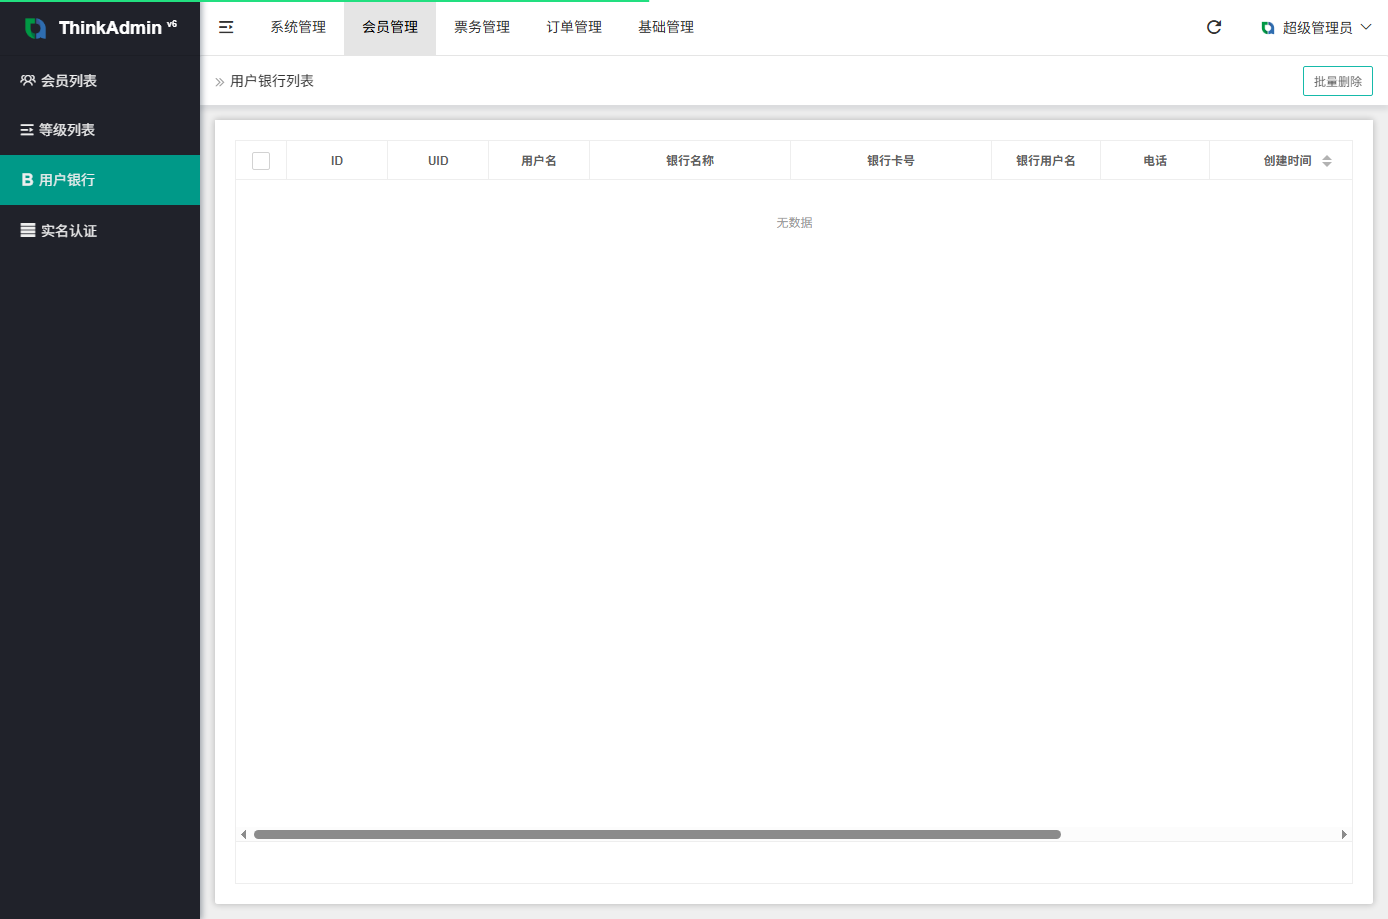
Task: Check the select-all checkbox in table header
Action: (x=261, y=161)
